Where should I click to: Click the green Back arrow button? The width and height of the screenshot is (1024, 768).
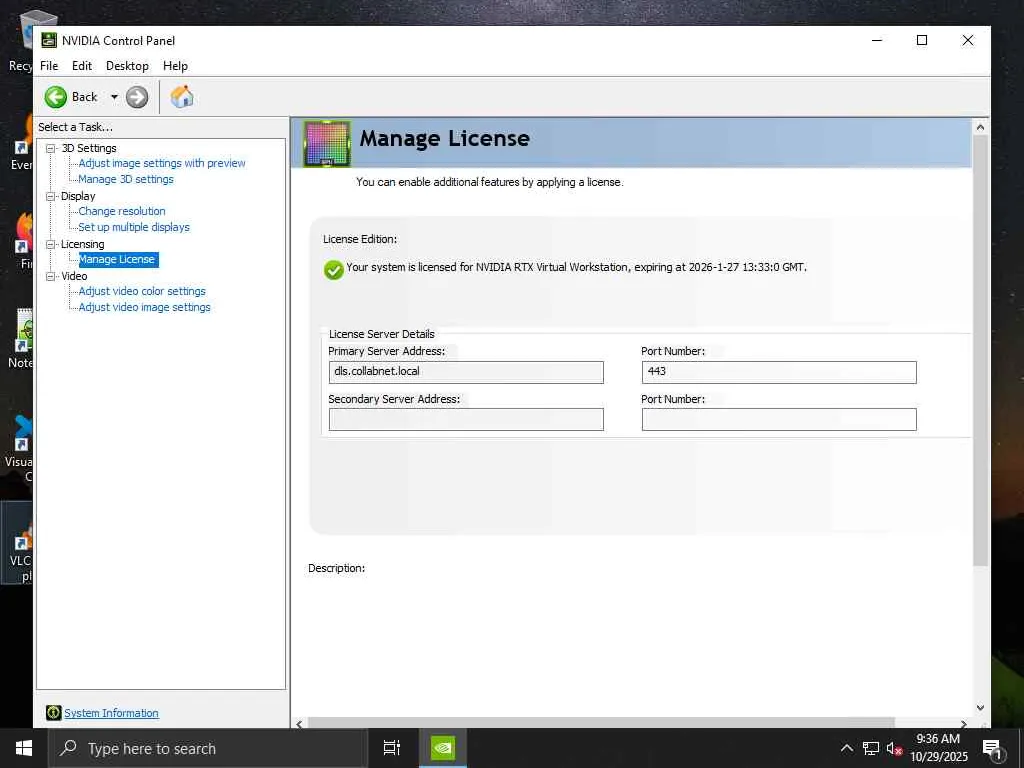click(x=56, y=97)
